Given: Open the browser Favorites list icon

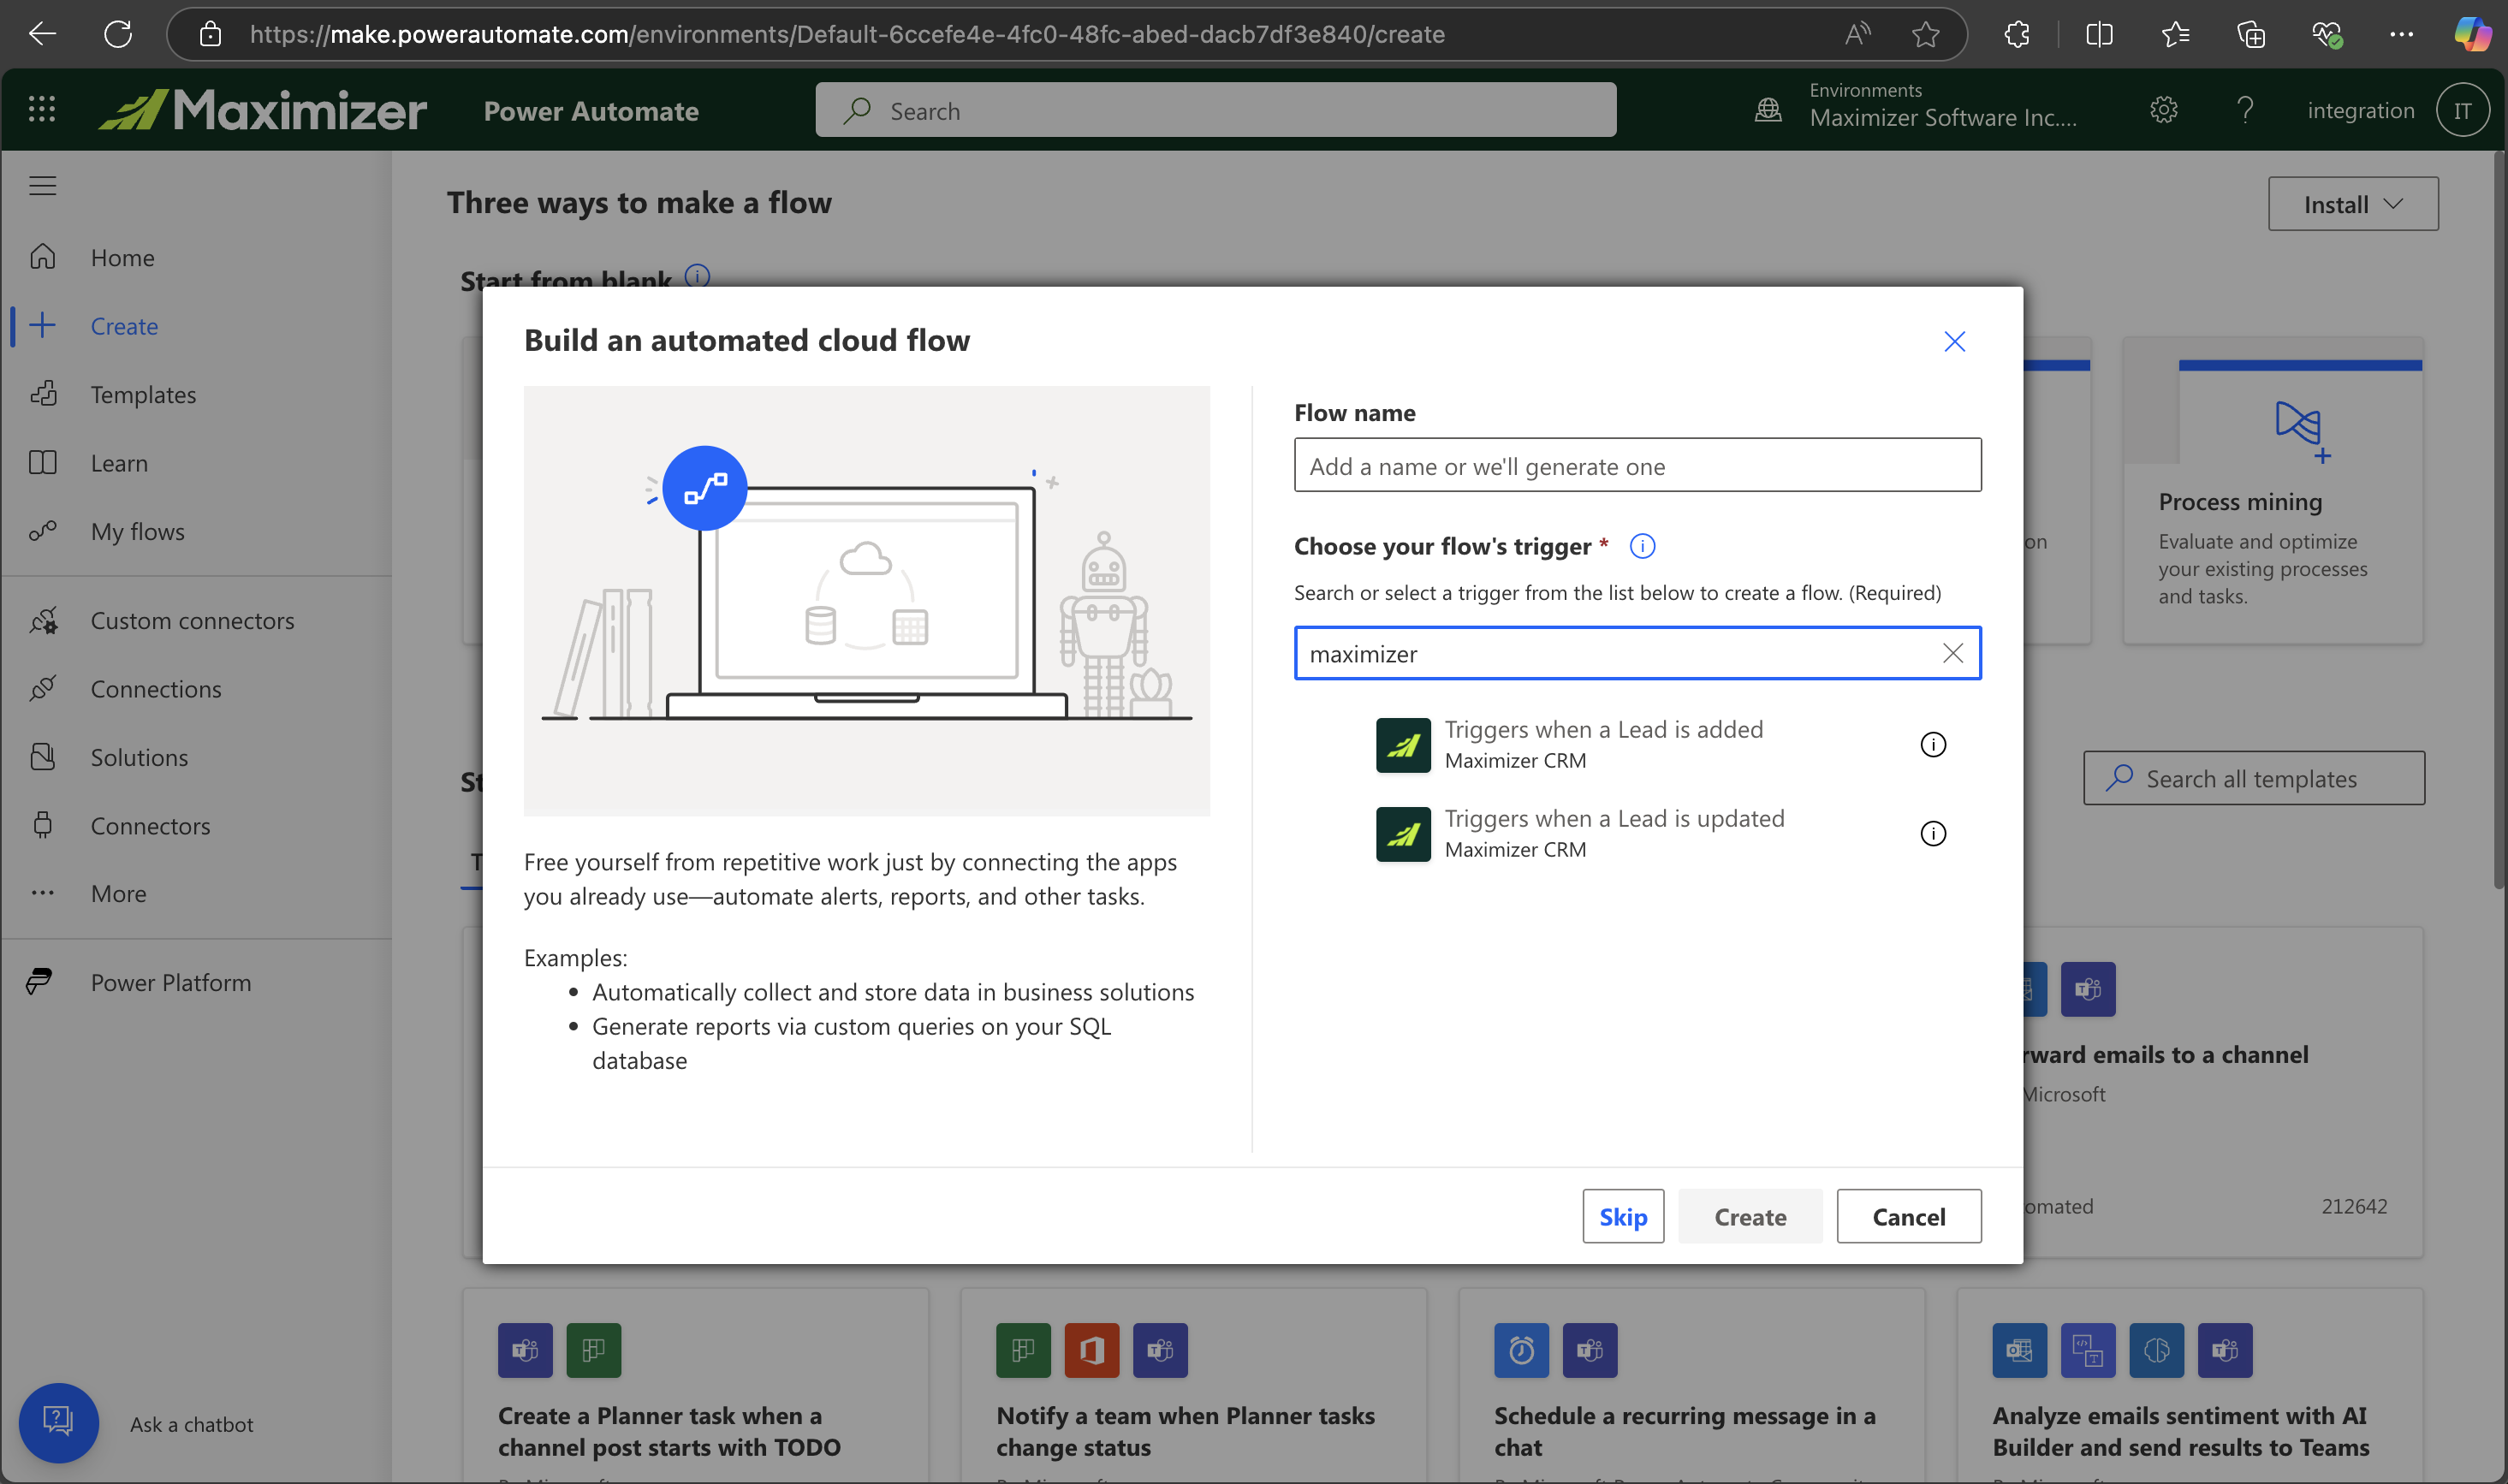Looking at the screenshot, I should pyautogui.click(x=2175, y=34).
